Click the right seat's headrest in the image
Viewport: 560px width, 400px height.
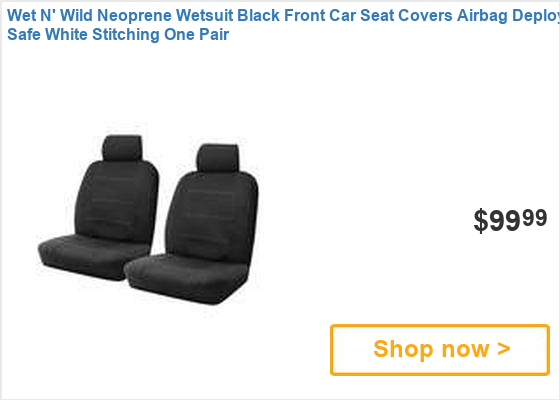(x=218, y=158)
